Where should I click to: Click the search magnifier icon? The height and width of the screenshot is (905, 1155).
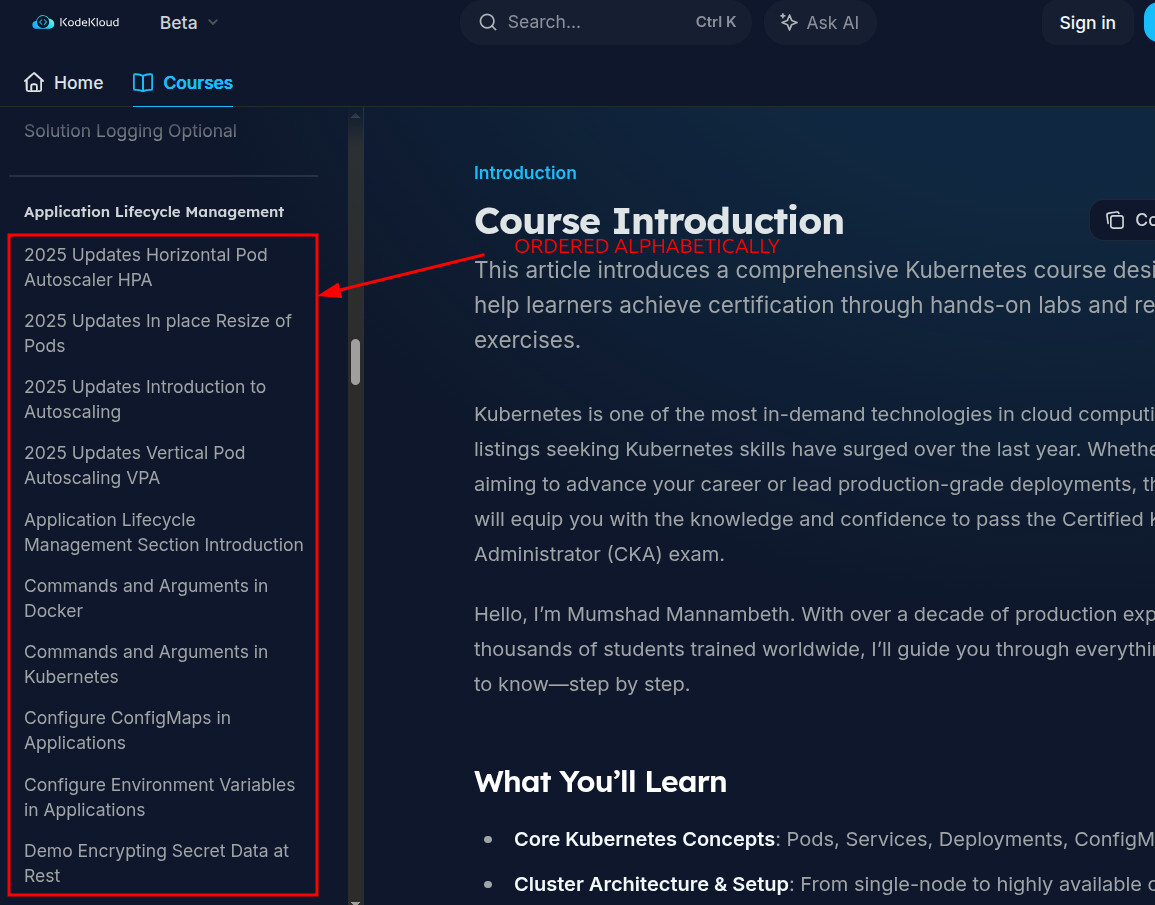tap(488, 22)
